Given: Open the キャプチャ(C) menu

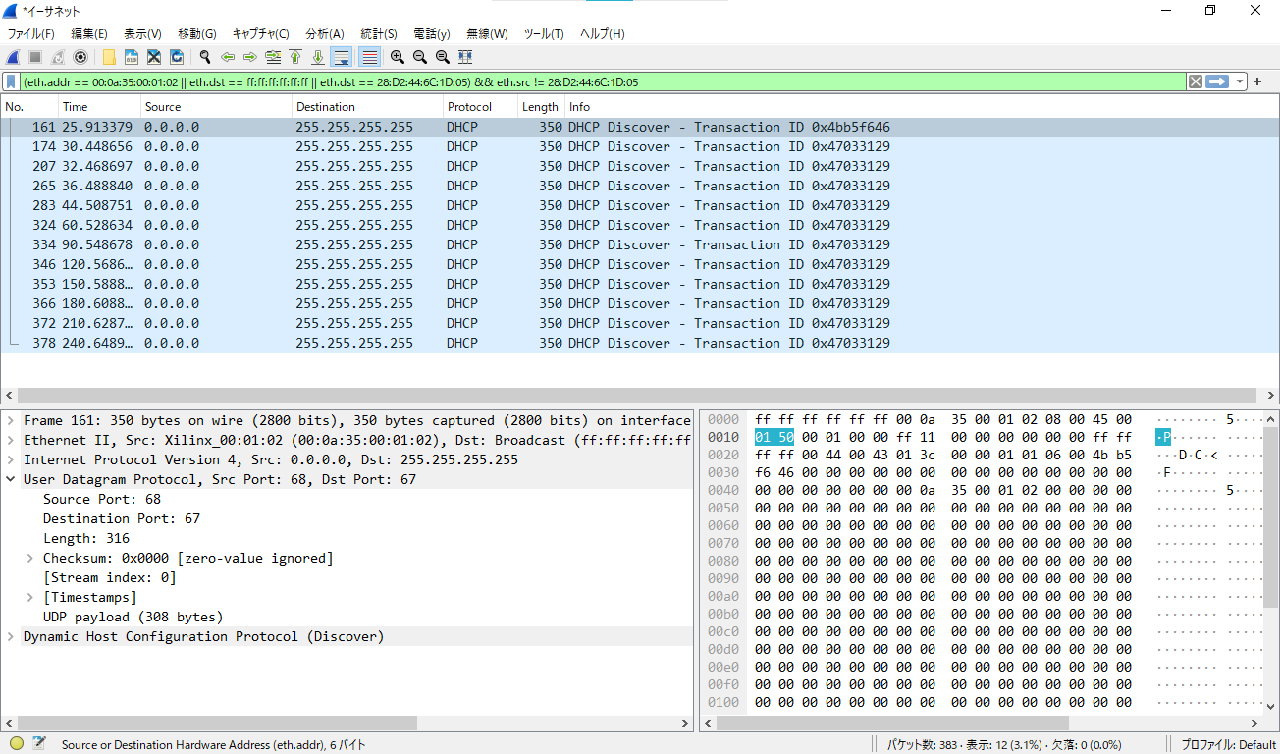Looking at the screenshot, I should (x=261, y=33).
